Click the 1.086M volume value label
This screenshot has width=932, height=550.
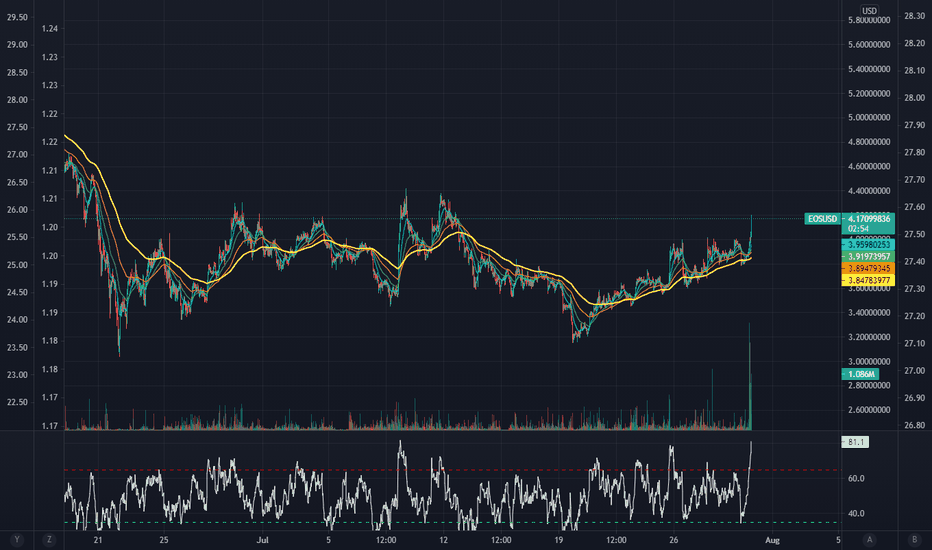coord(860,374)
